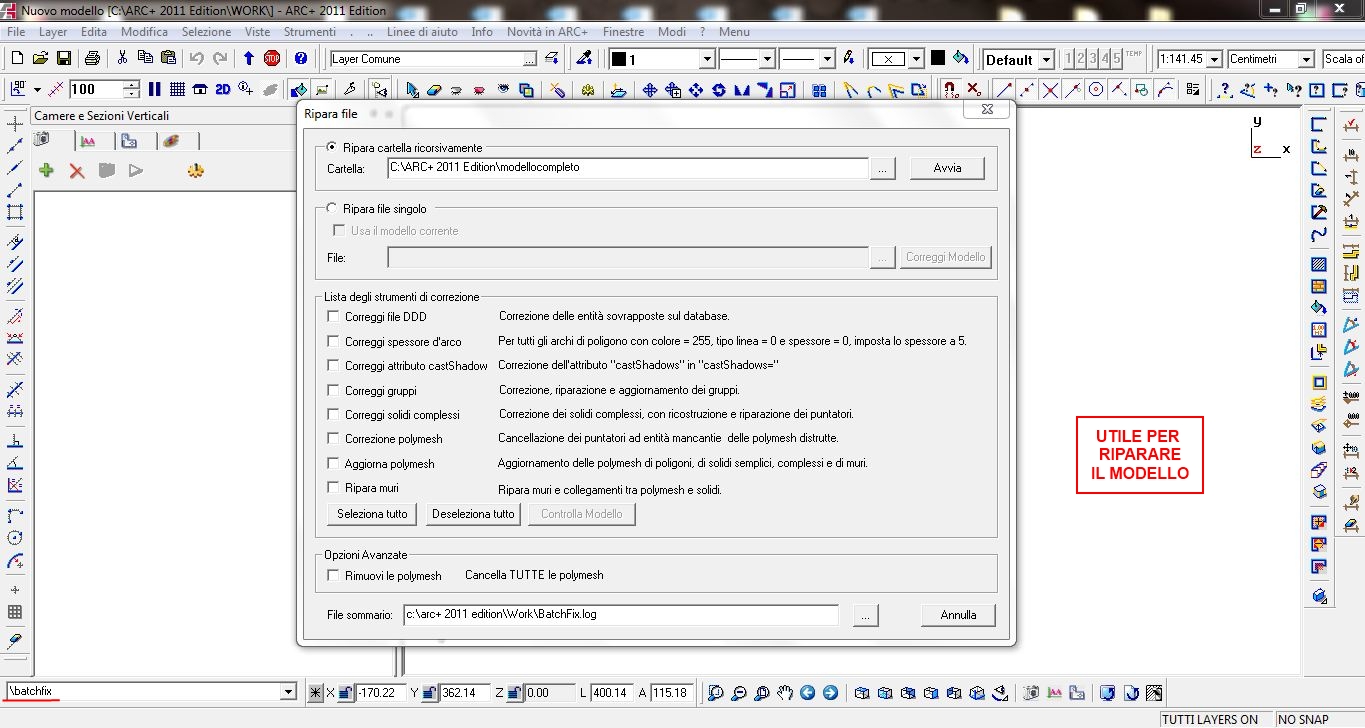Click 'Deseleziona tutto' button
Screen dimensions: 1365x728
pos(473,514)
